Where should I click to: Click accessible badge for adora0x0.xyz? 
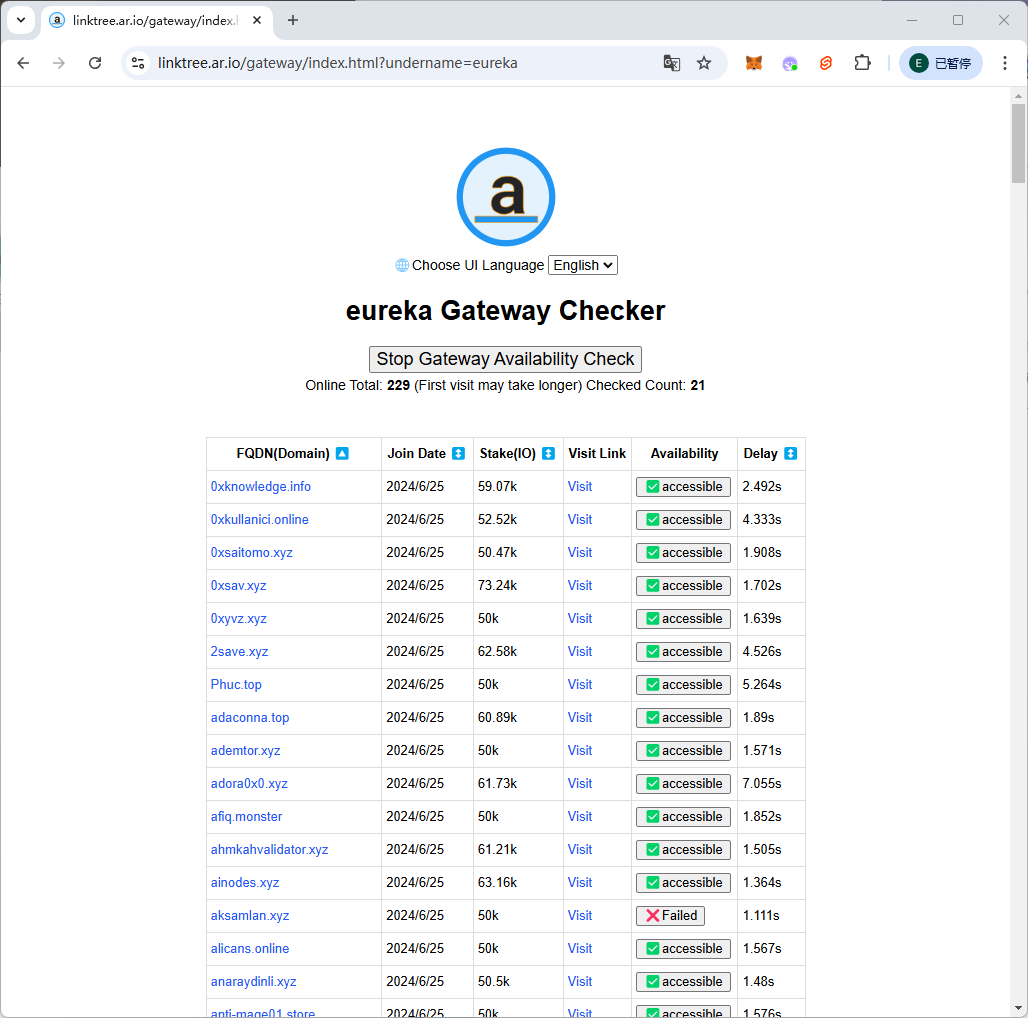pos(683,783)
